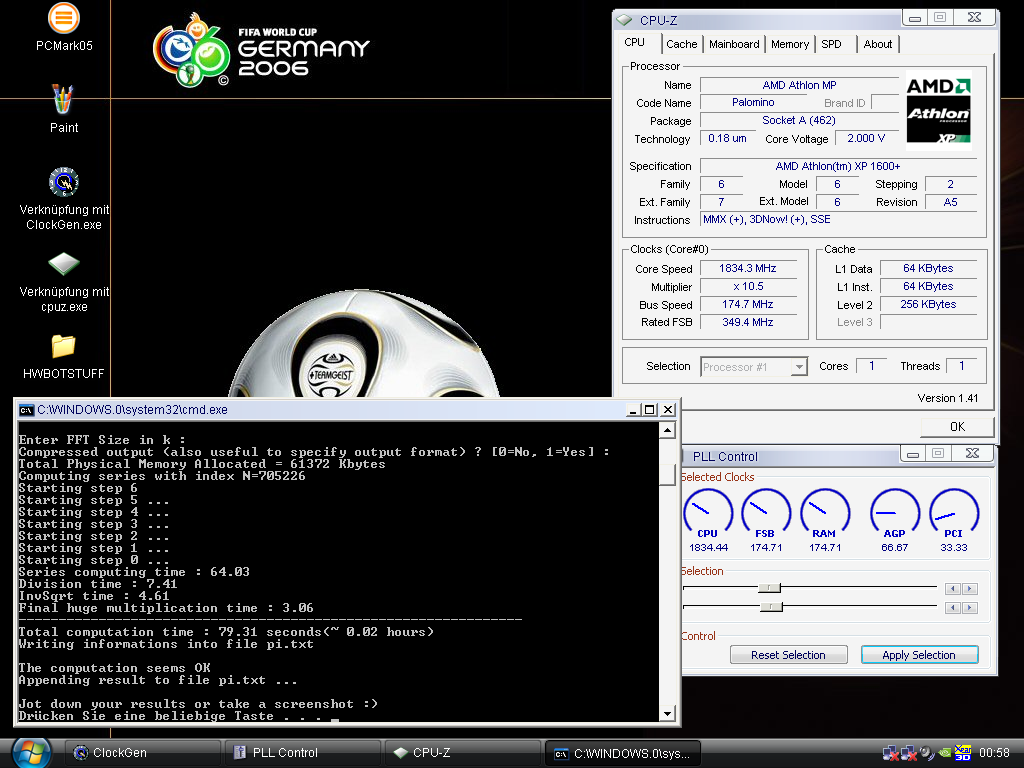Click the Apply Selection button

[x=919, y=655]
